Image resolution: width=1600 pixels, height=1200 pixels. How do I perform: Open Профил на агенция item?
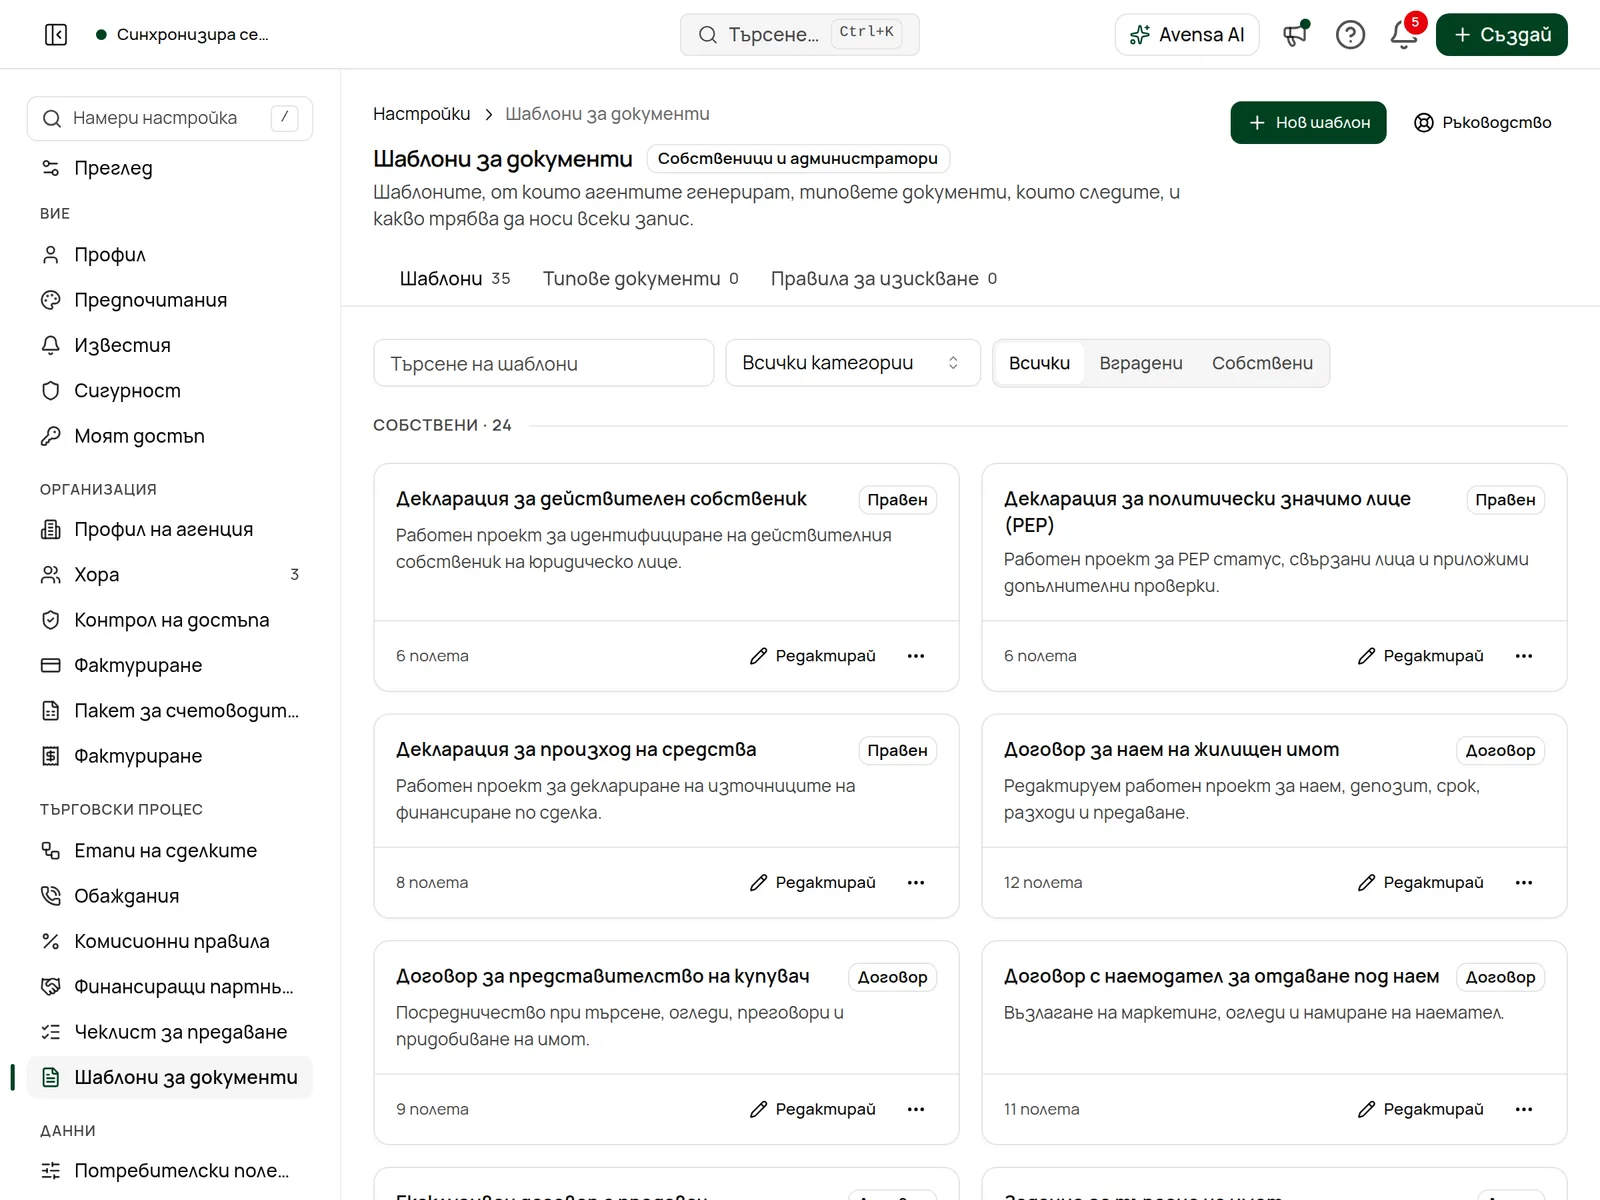click(x=170, y=529)
